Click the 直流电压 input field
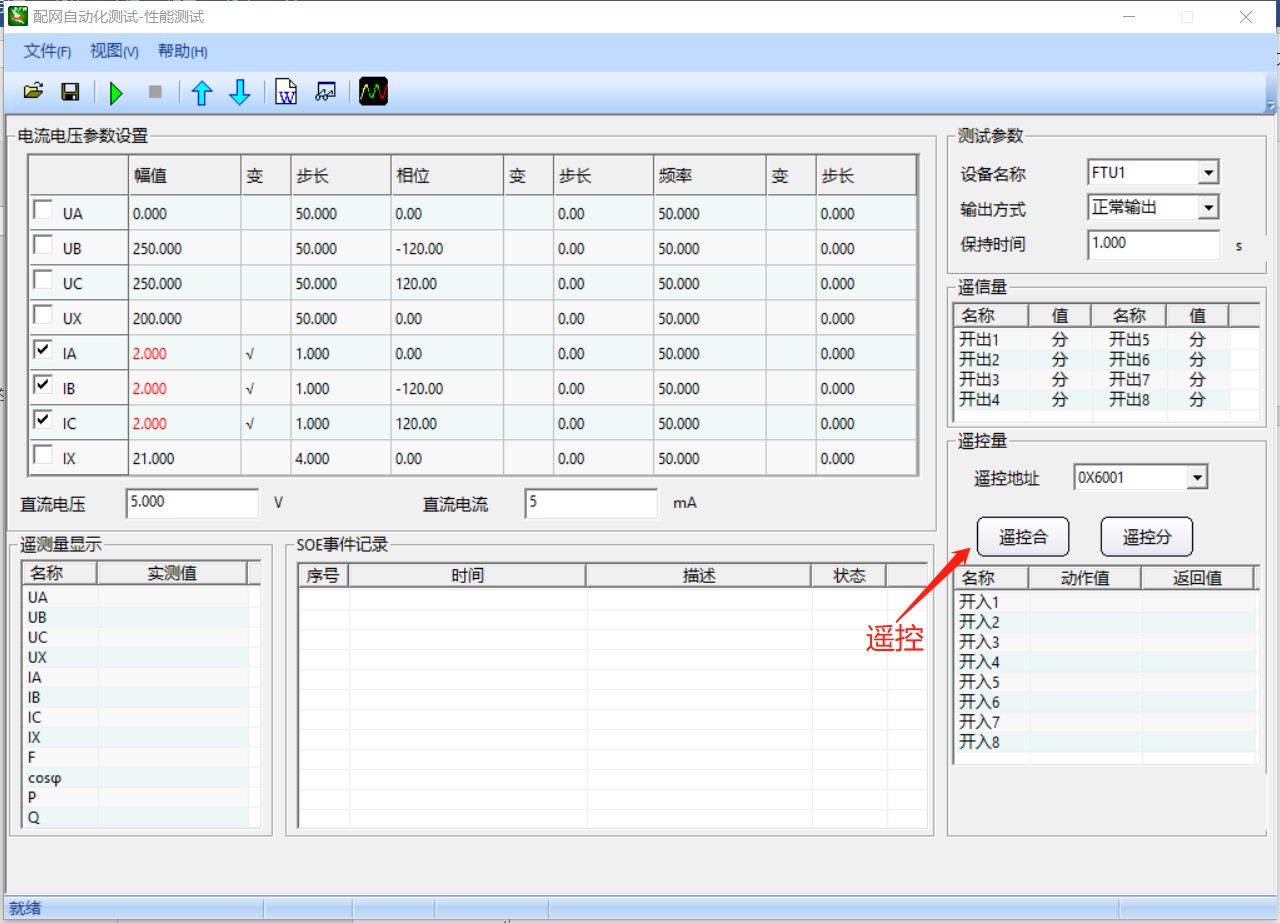The height and width of the screenshot is (923, 1280). click(192, 503)
